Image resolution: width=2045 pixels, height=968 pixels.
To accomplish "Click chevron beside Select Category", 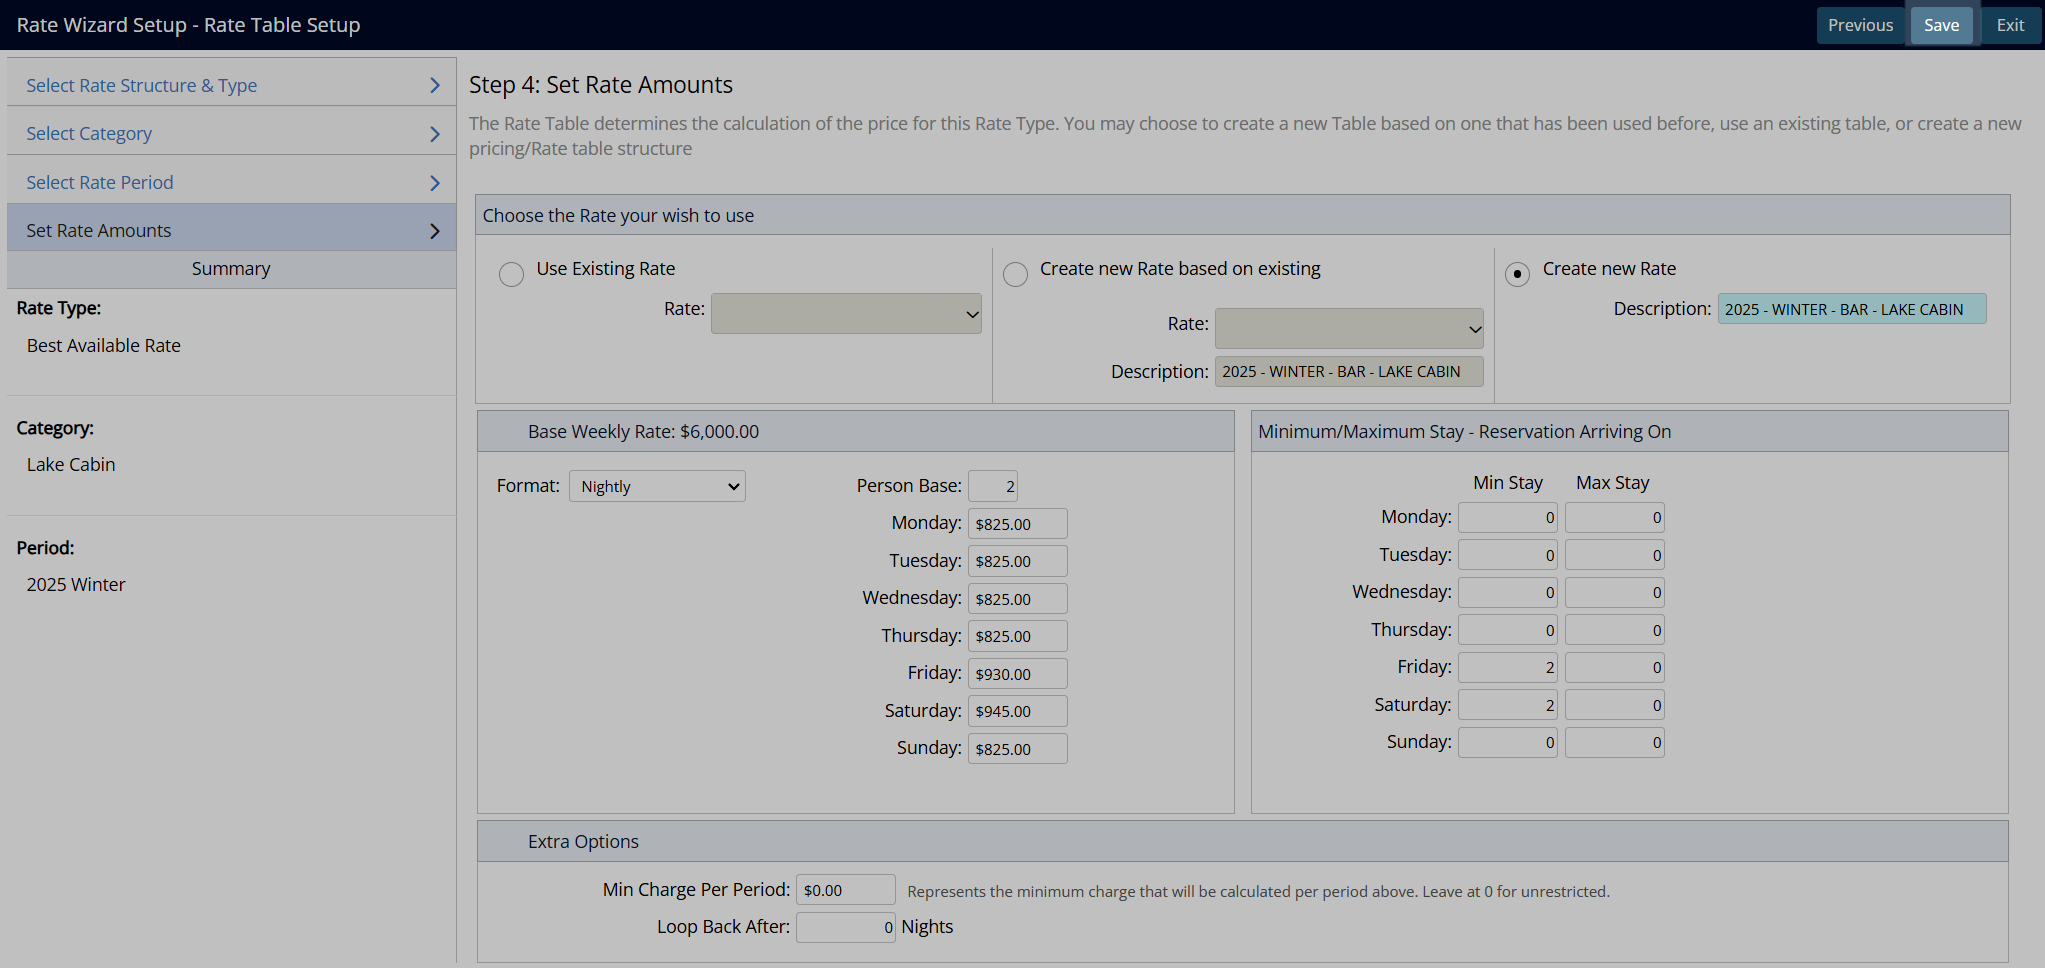I will tap(434, 134).
